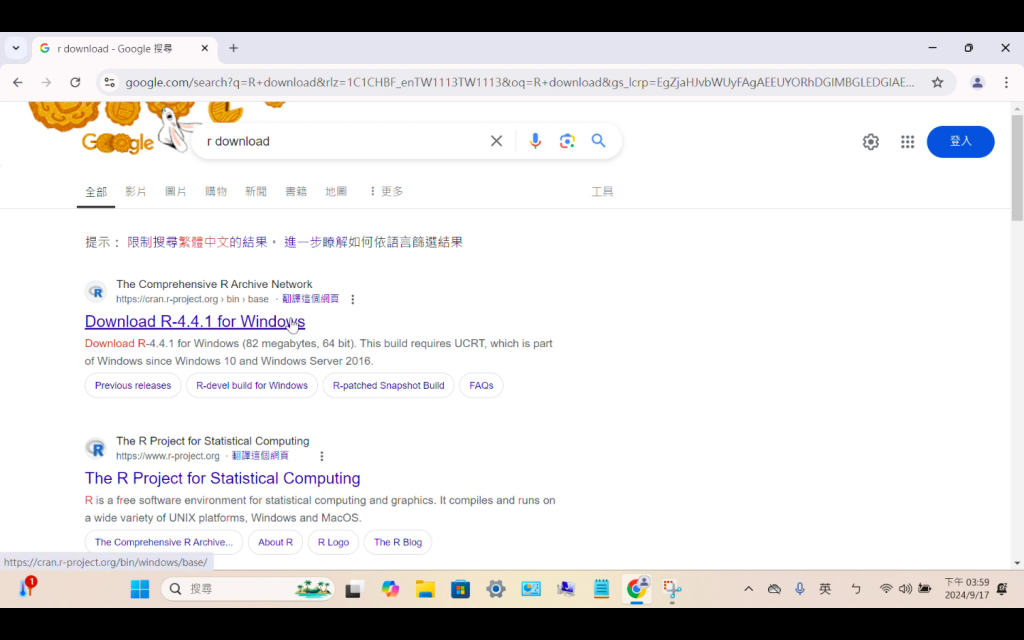Click the Chrome icon in the taskbar
This screenshot has width=1024, height=640.
(x=637, y=589)
